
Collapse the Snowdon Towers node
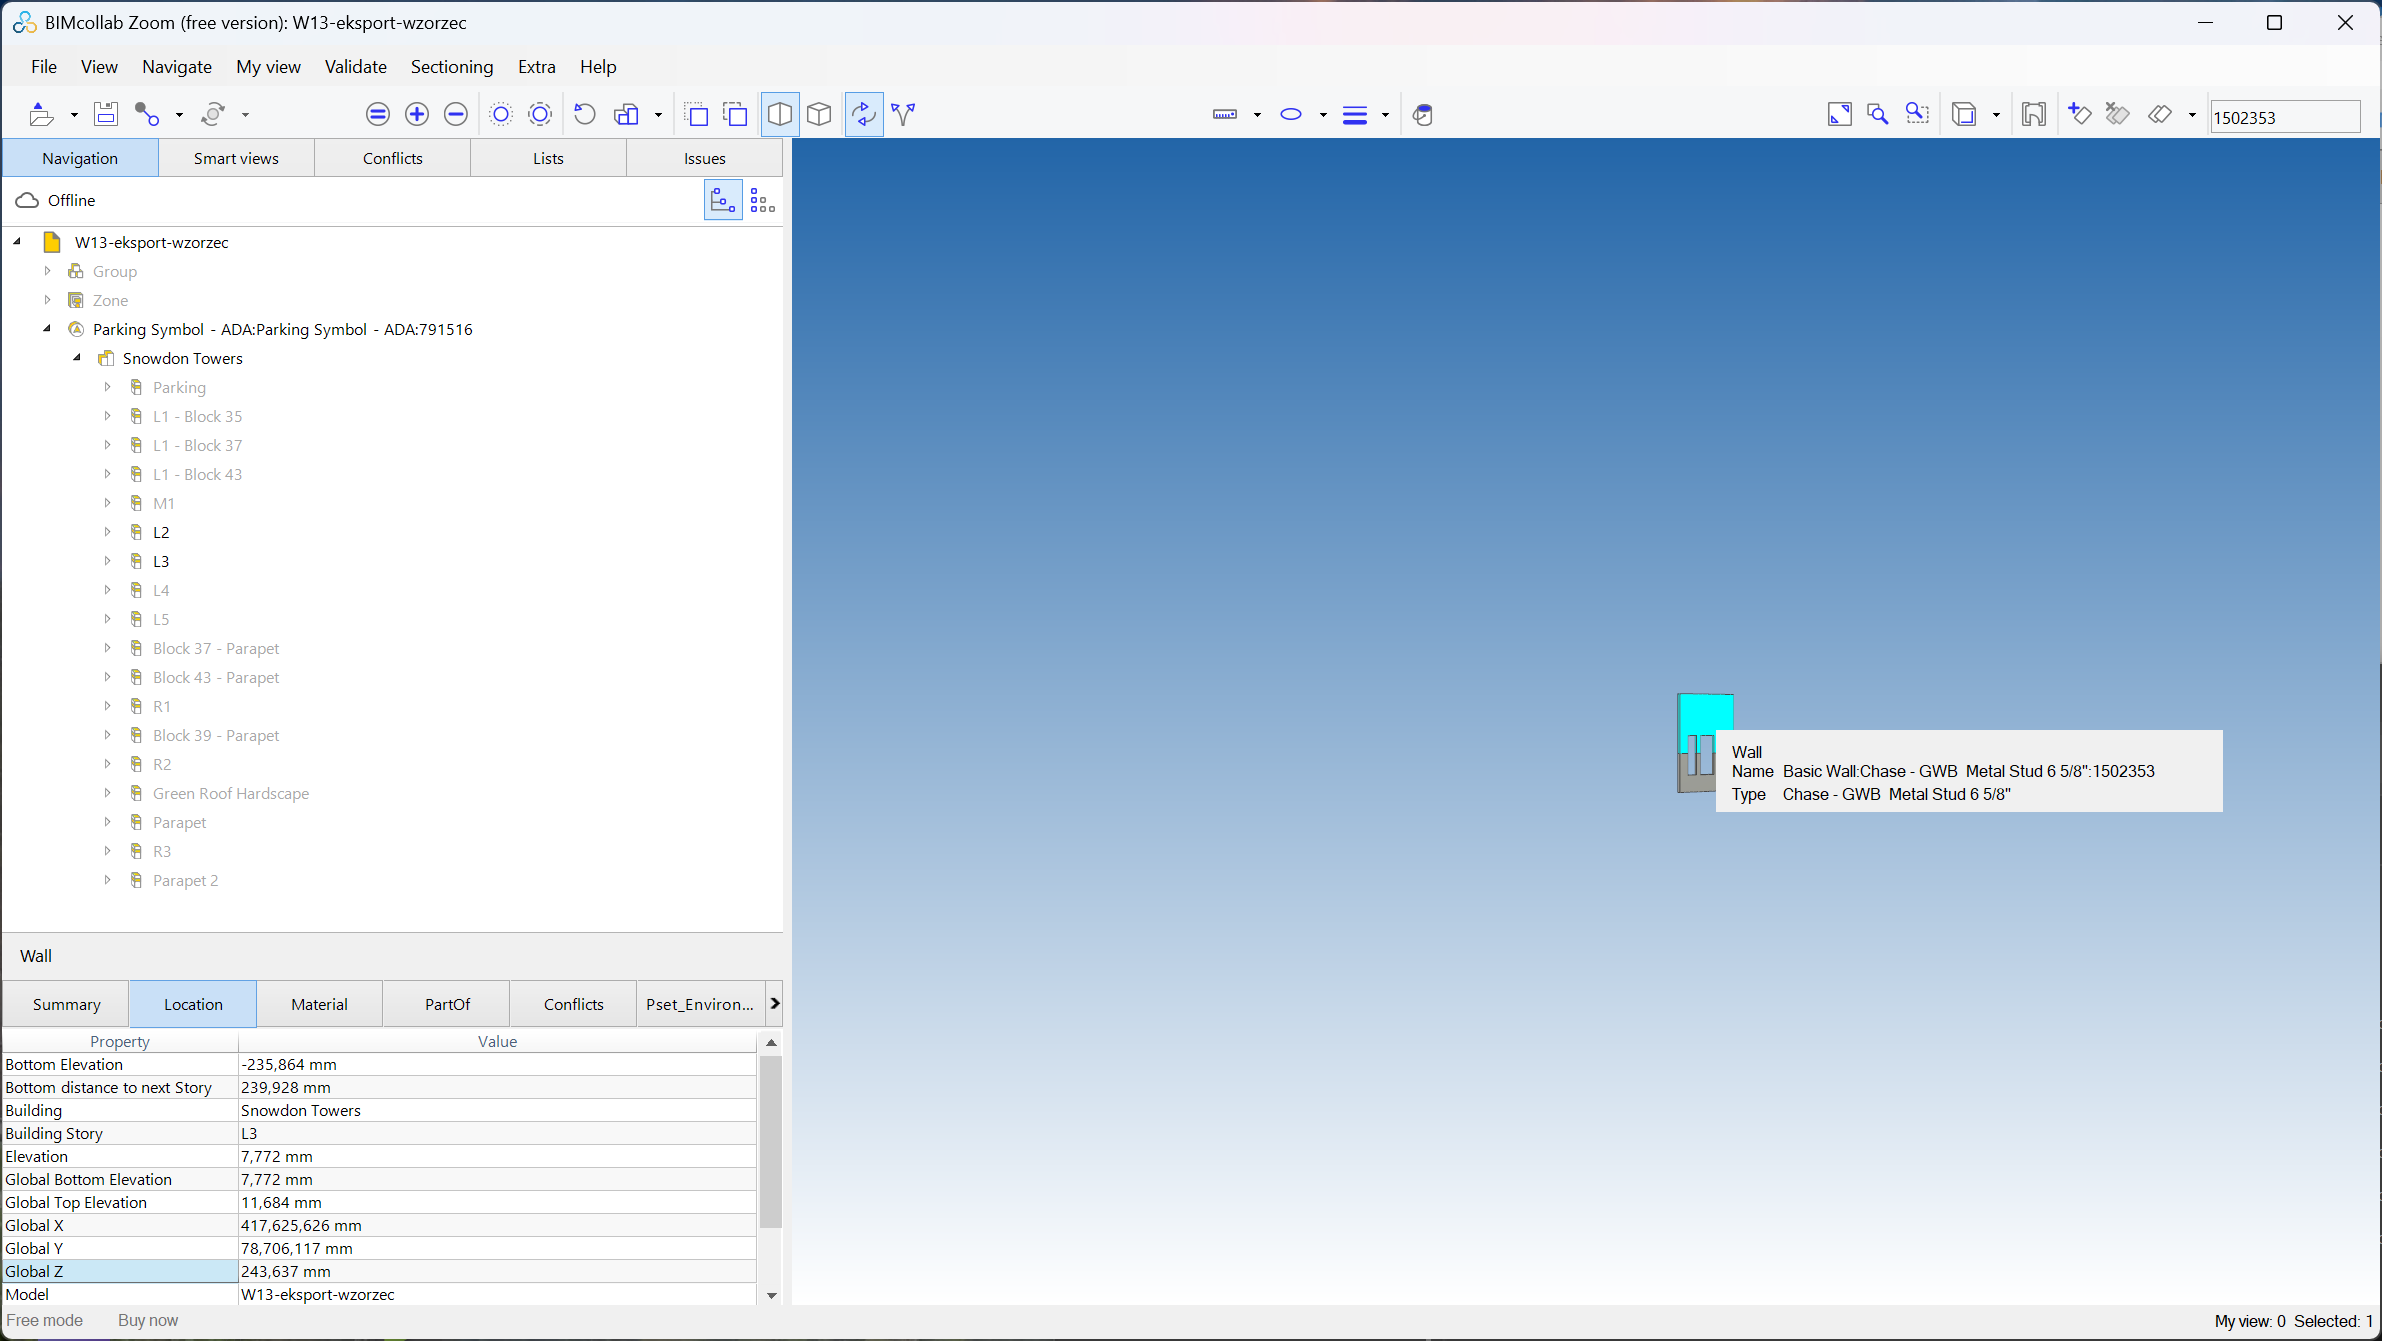pyautogui.click(x=77, y=358)
